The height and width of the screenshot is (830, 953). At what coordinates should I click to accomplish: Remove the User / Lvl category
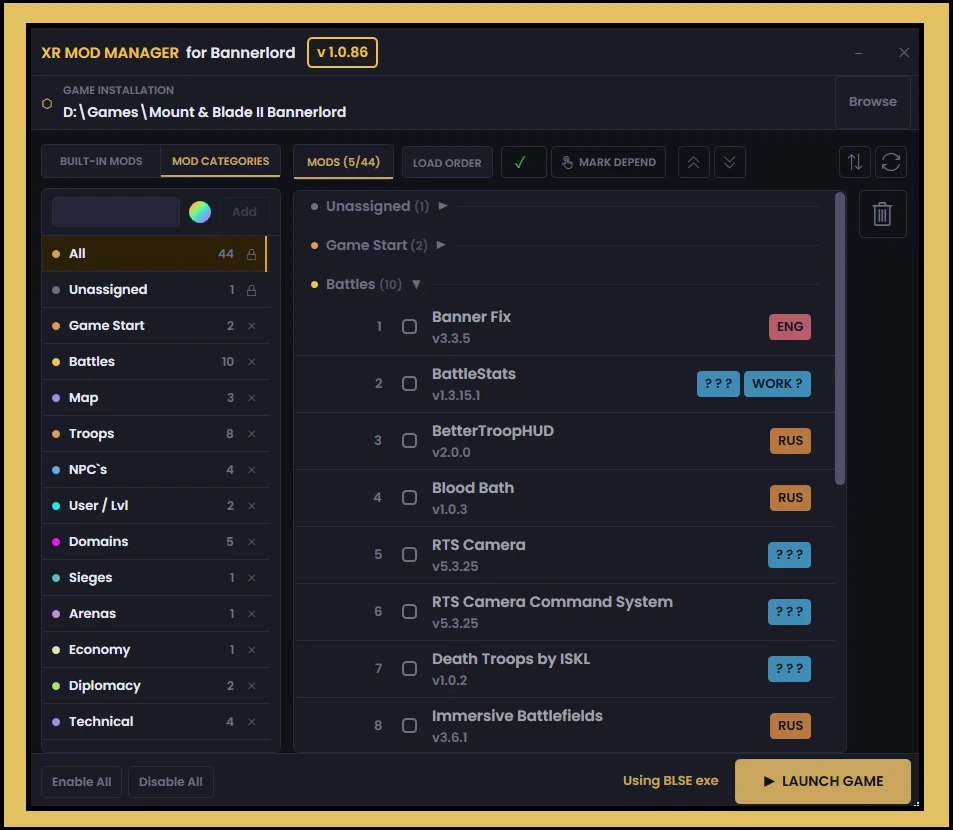(x=252, y=506)
